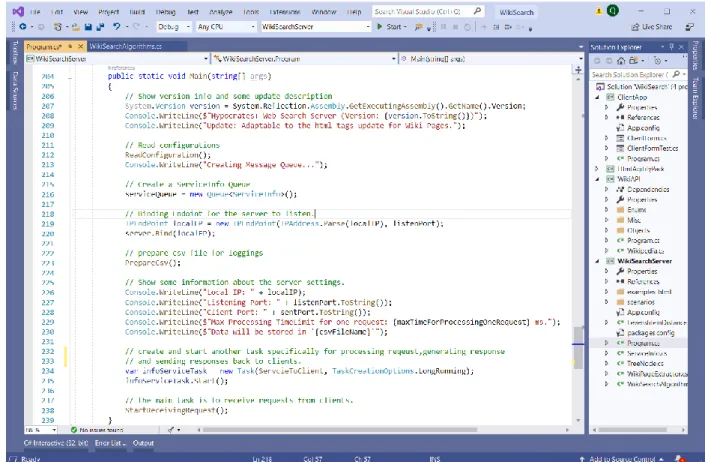Open the WikiSearchServer project navigation dropdown
This screenshot has height=462, width=705.
[x=117, y=59]
